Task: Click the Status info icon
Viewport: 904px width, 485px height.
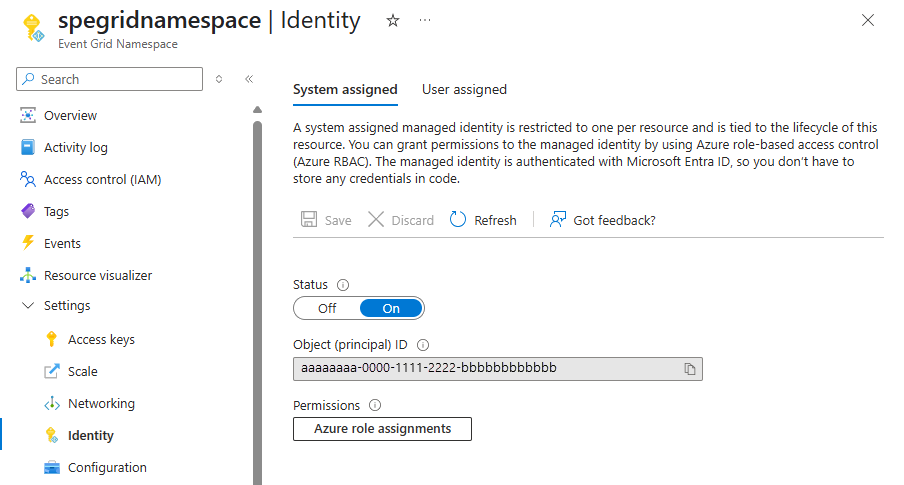Action: point(343,285)
